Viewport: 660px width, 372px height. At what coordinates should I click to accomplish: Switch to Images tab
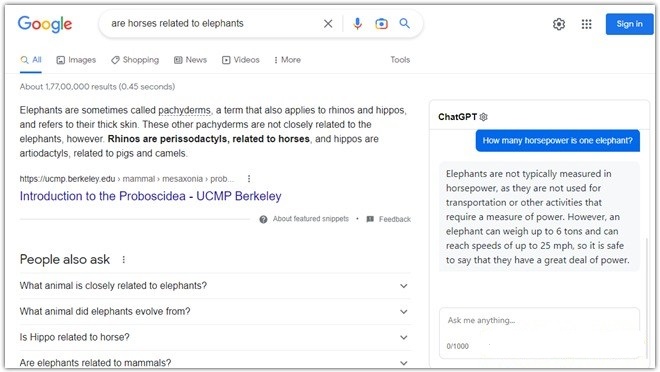[76, 60]
